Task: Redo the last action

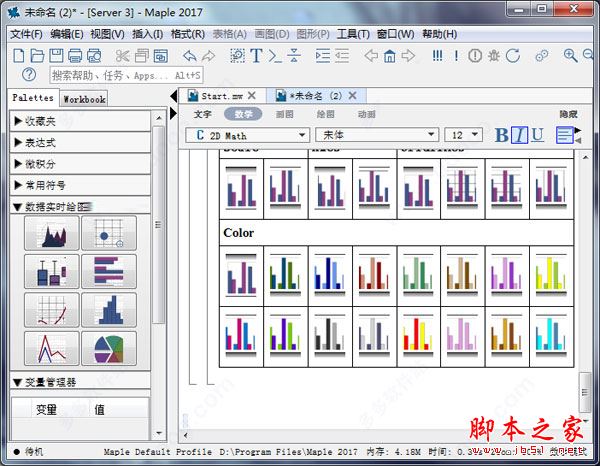Action: coord(209,56)
